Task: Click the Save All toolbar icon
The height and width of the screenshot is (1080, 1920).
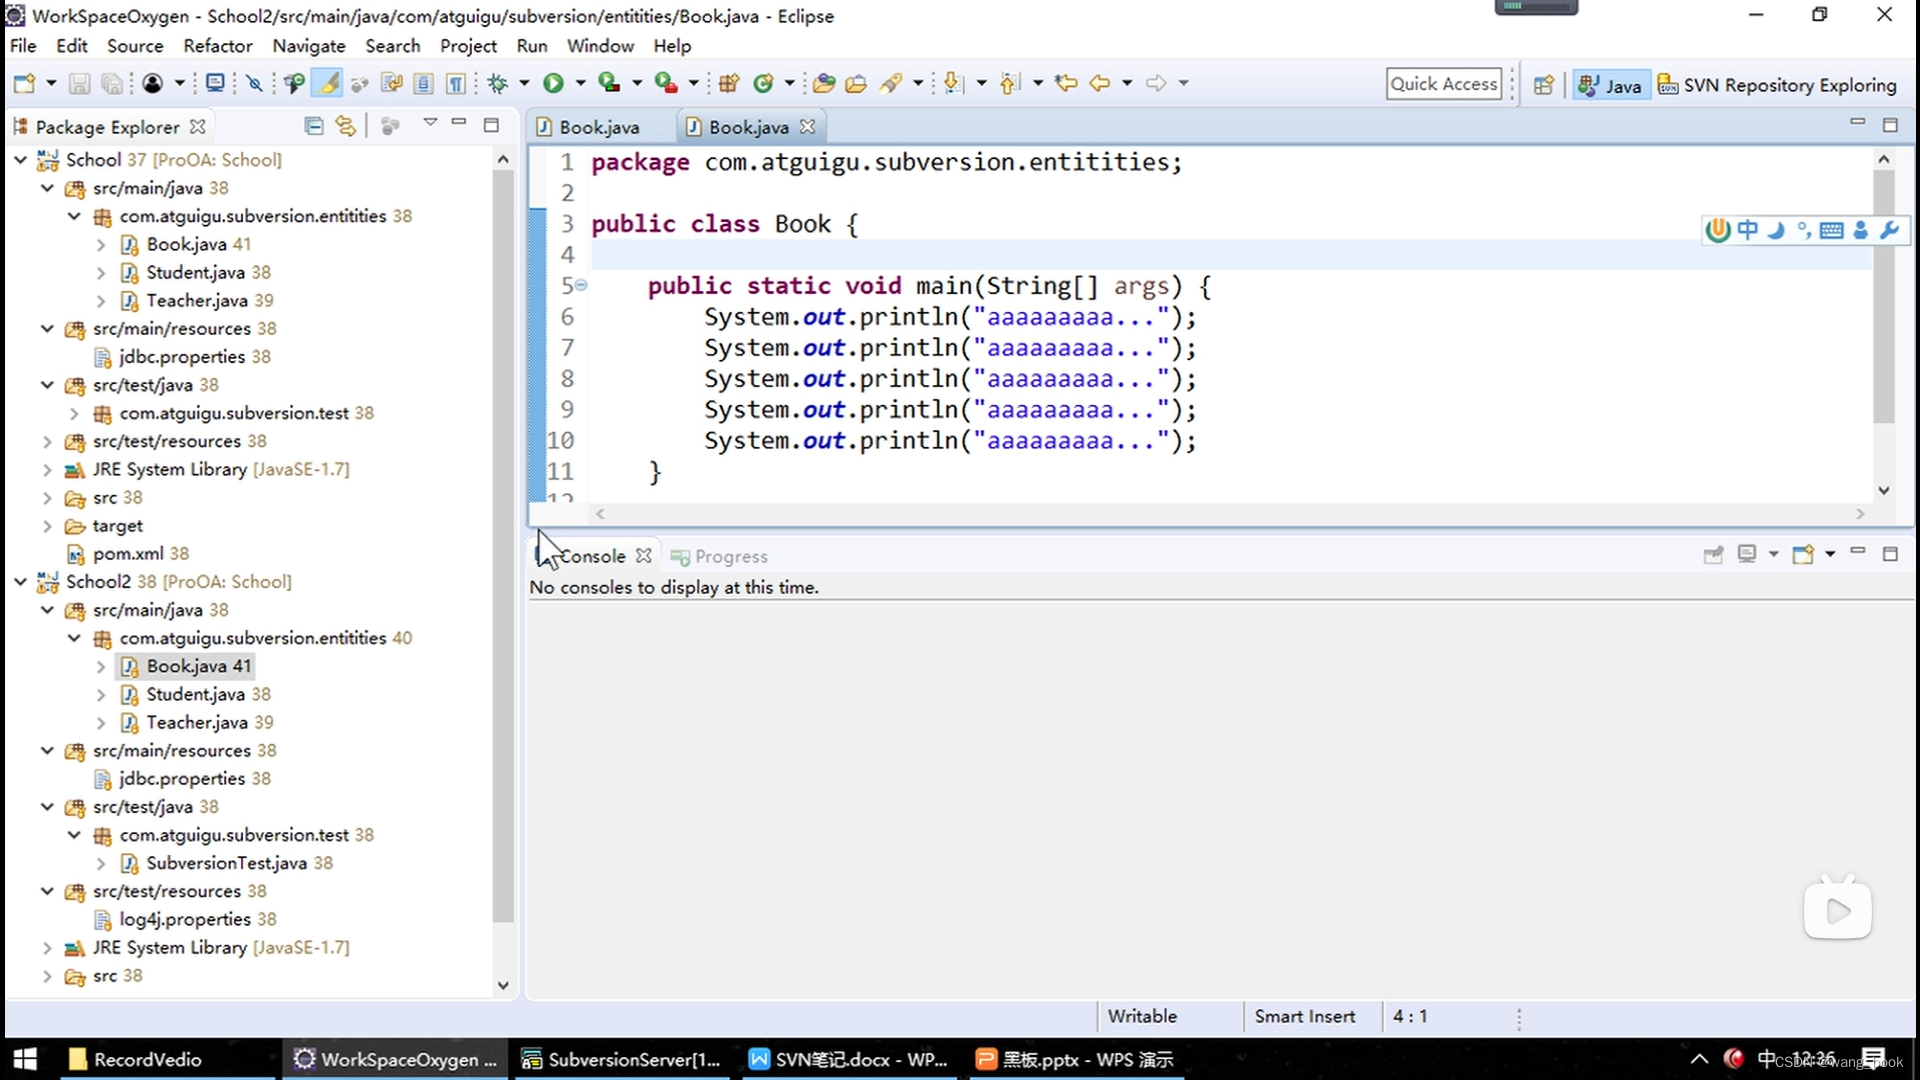Action: [112, 84]
